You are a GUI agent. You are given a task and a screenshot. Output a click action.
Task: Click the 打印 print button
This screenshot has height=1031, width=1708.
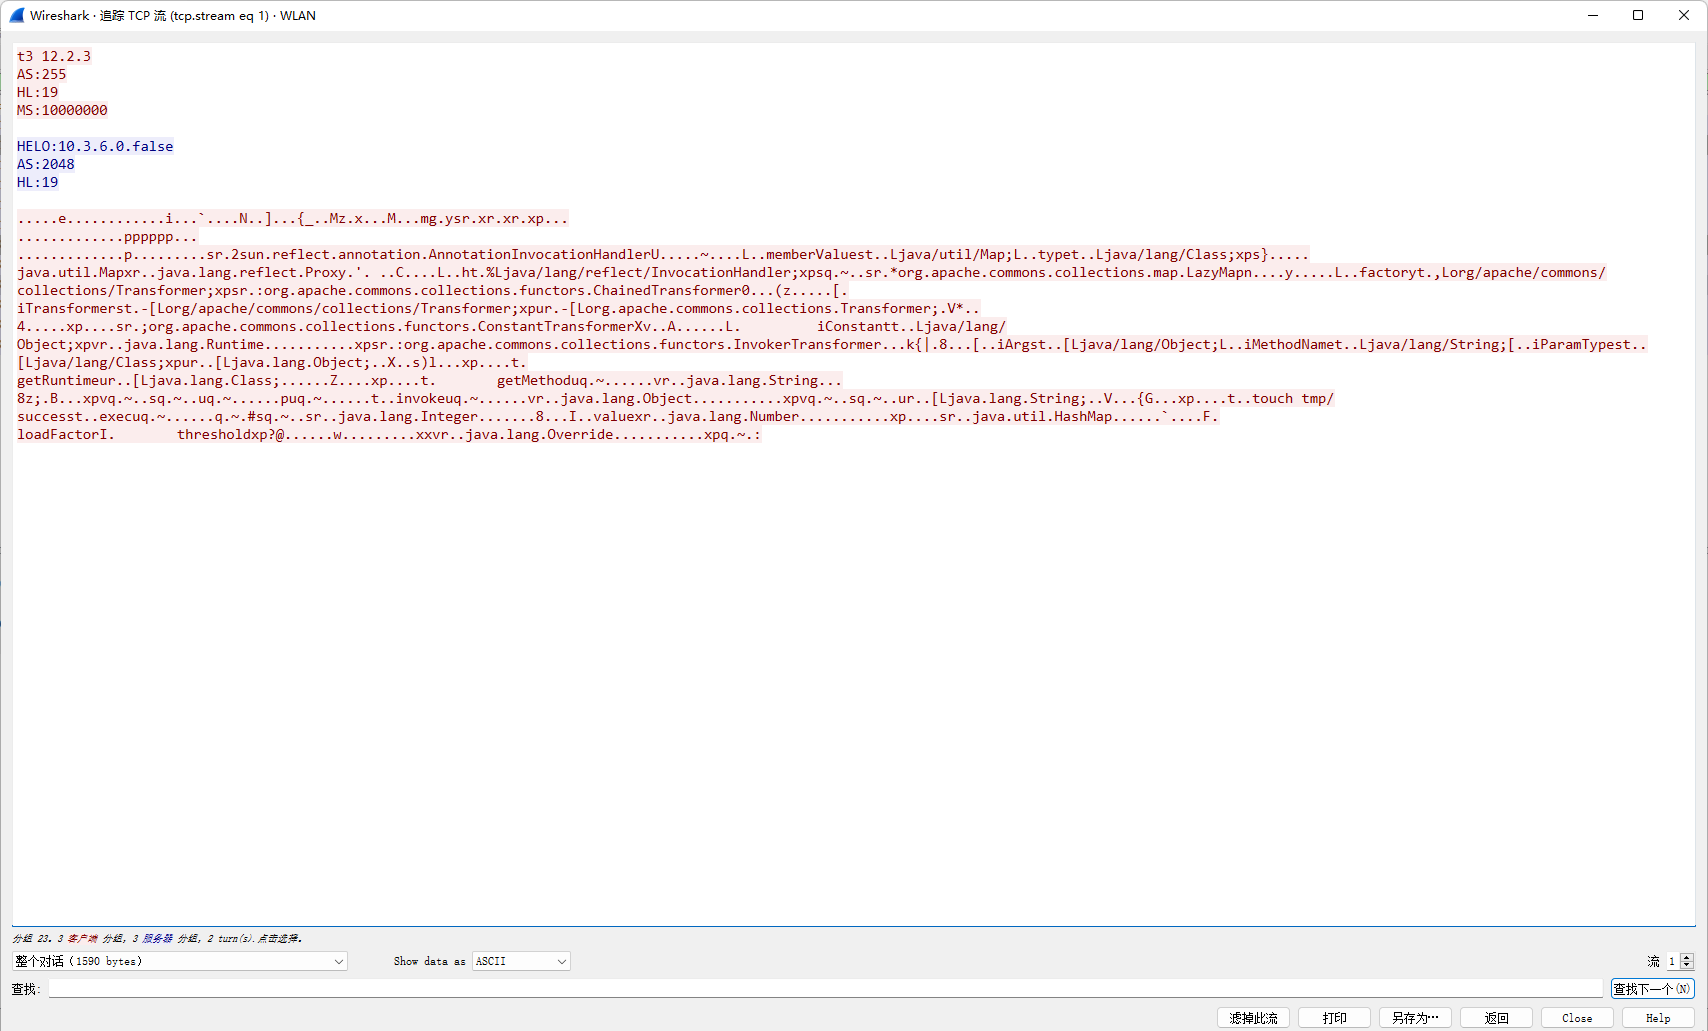coord(1334,1017)
